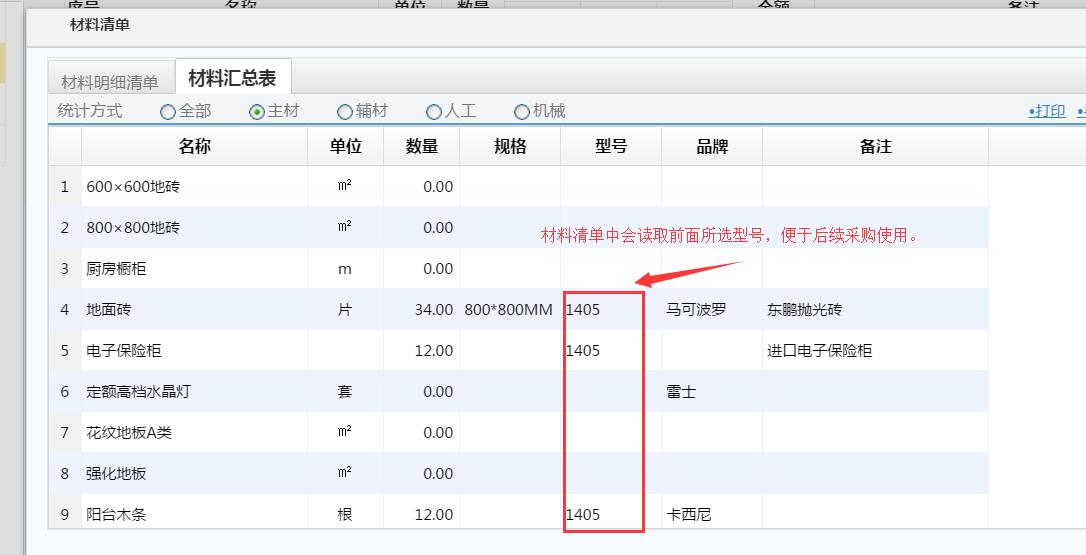Click the 品牌 column header
The height and width of the screenshot is (555, 1086).
(711, 146)
